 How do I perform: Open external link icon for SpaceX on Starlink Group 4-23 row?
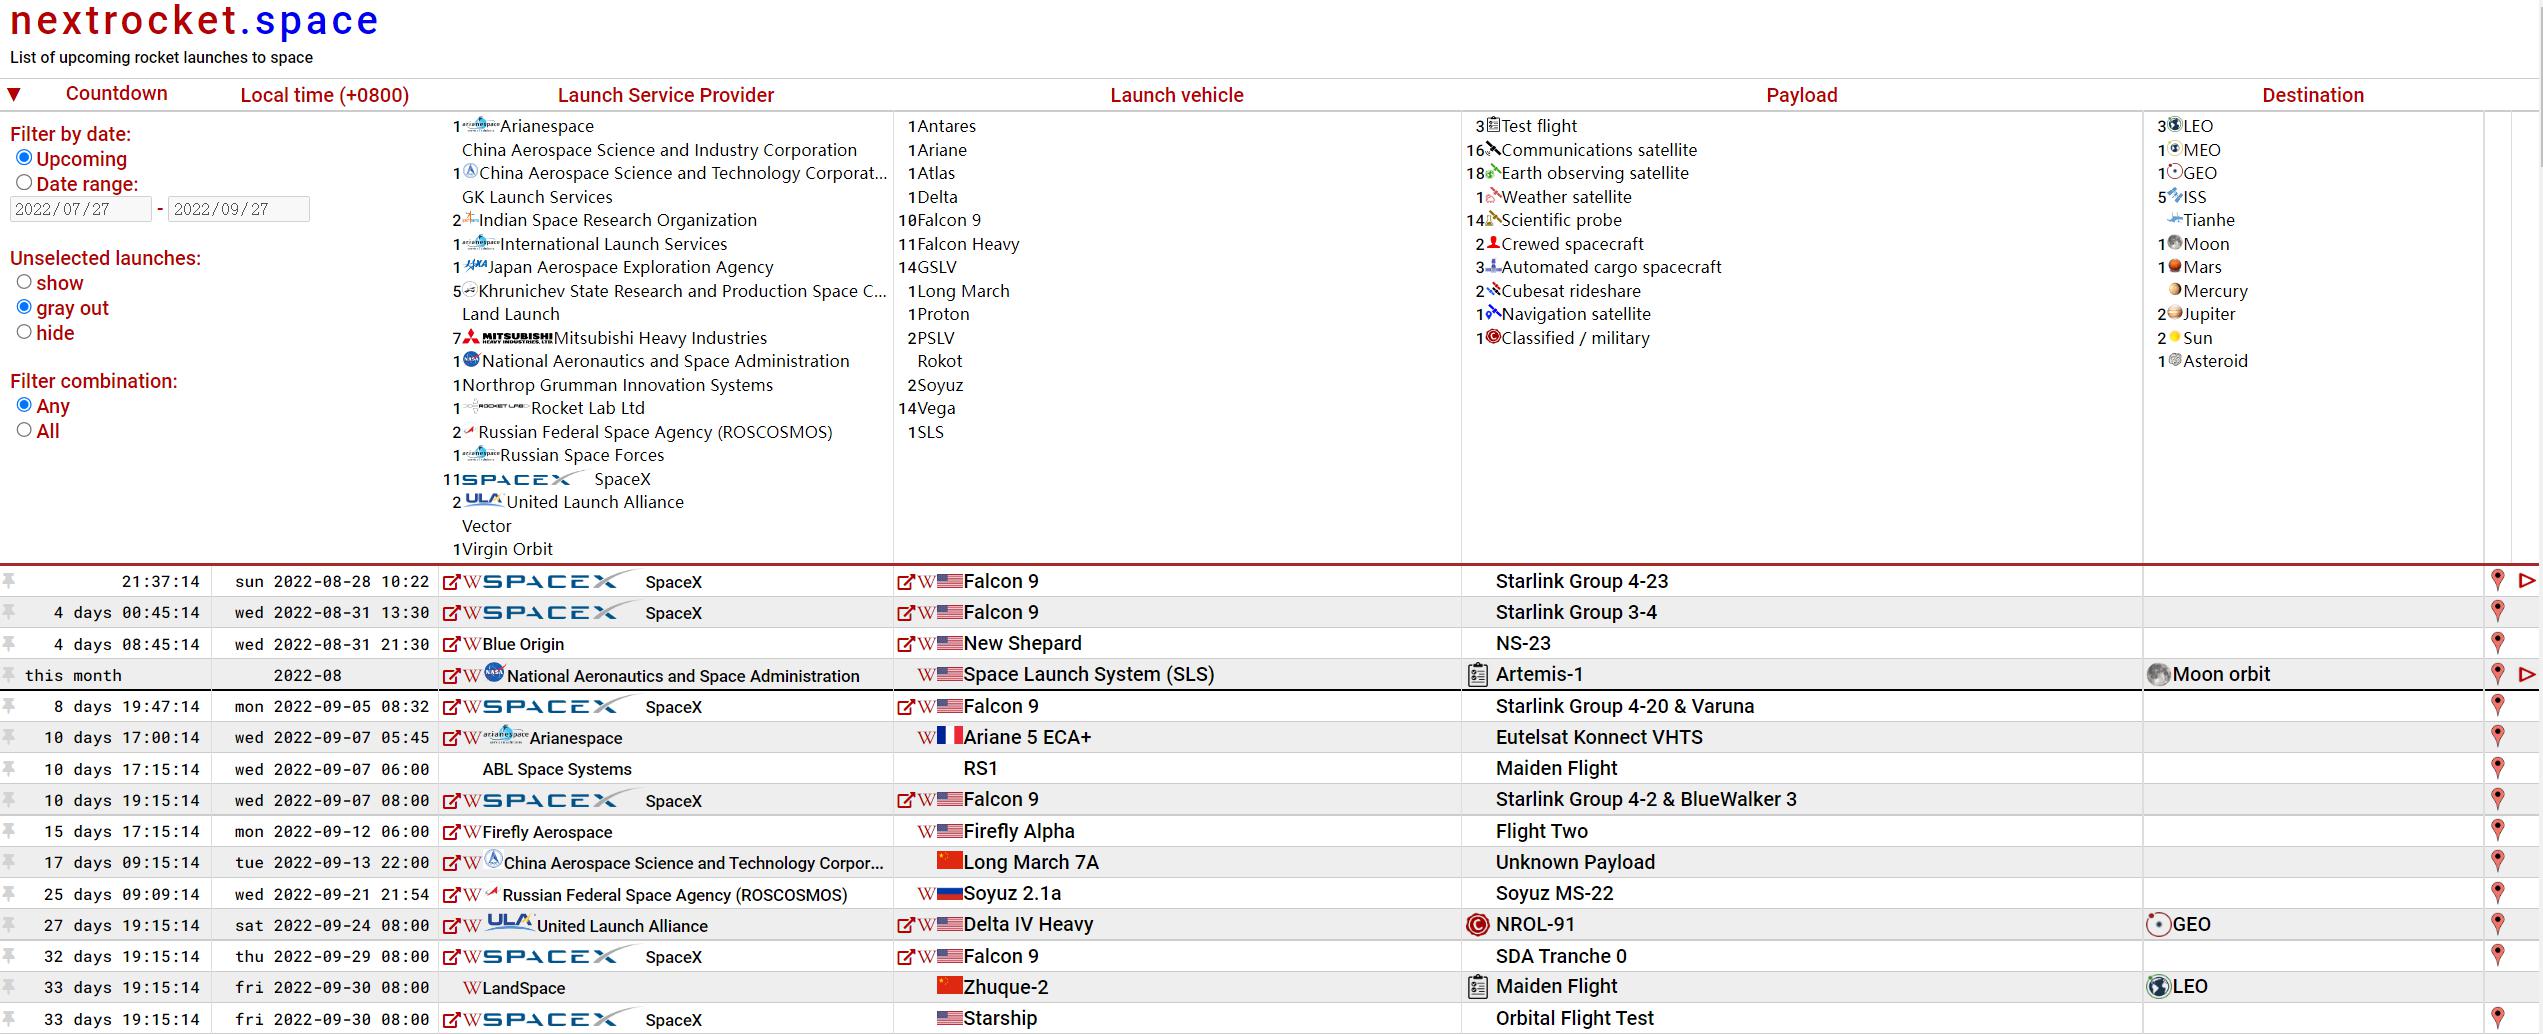pyautogui.click(x=451, y=582)
